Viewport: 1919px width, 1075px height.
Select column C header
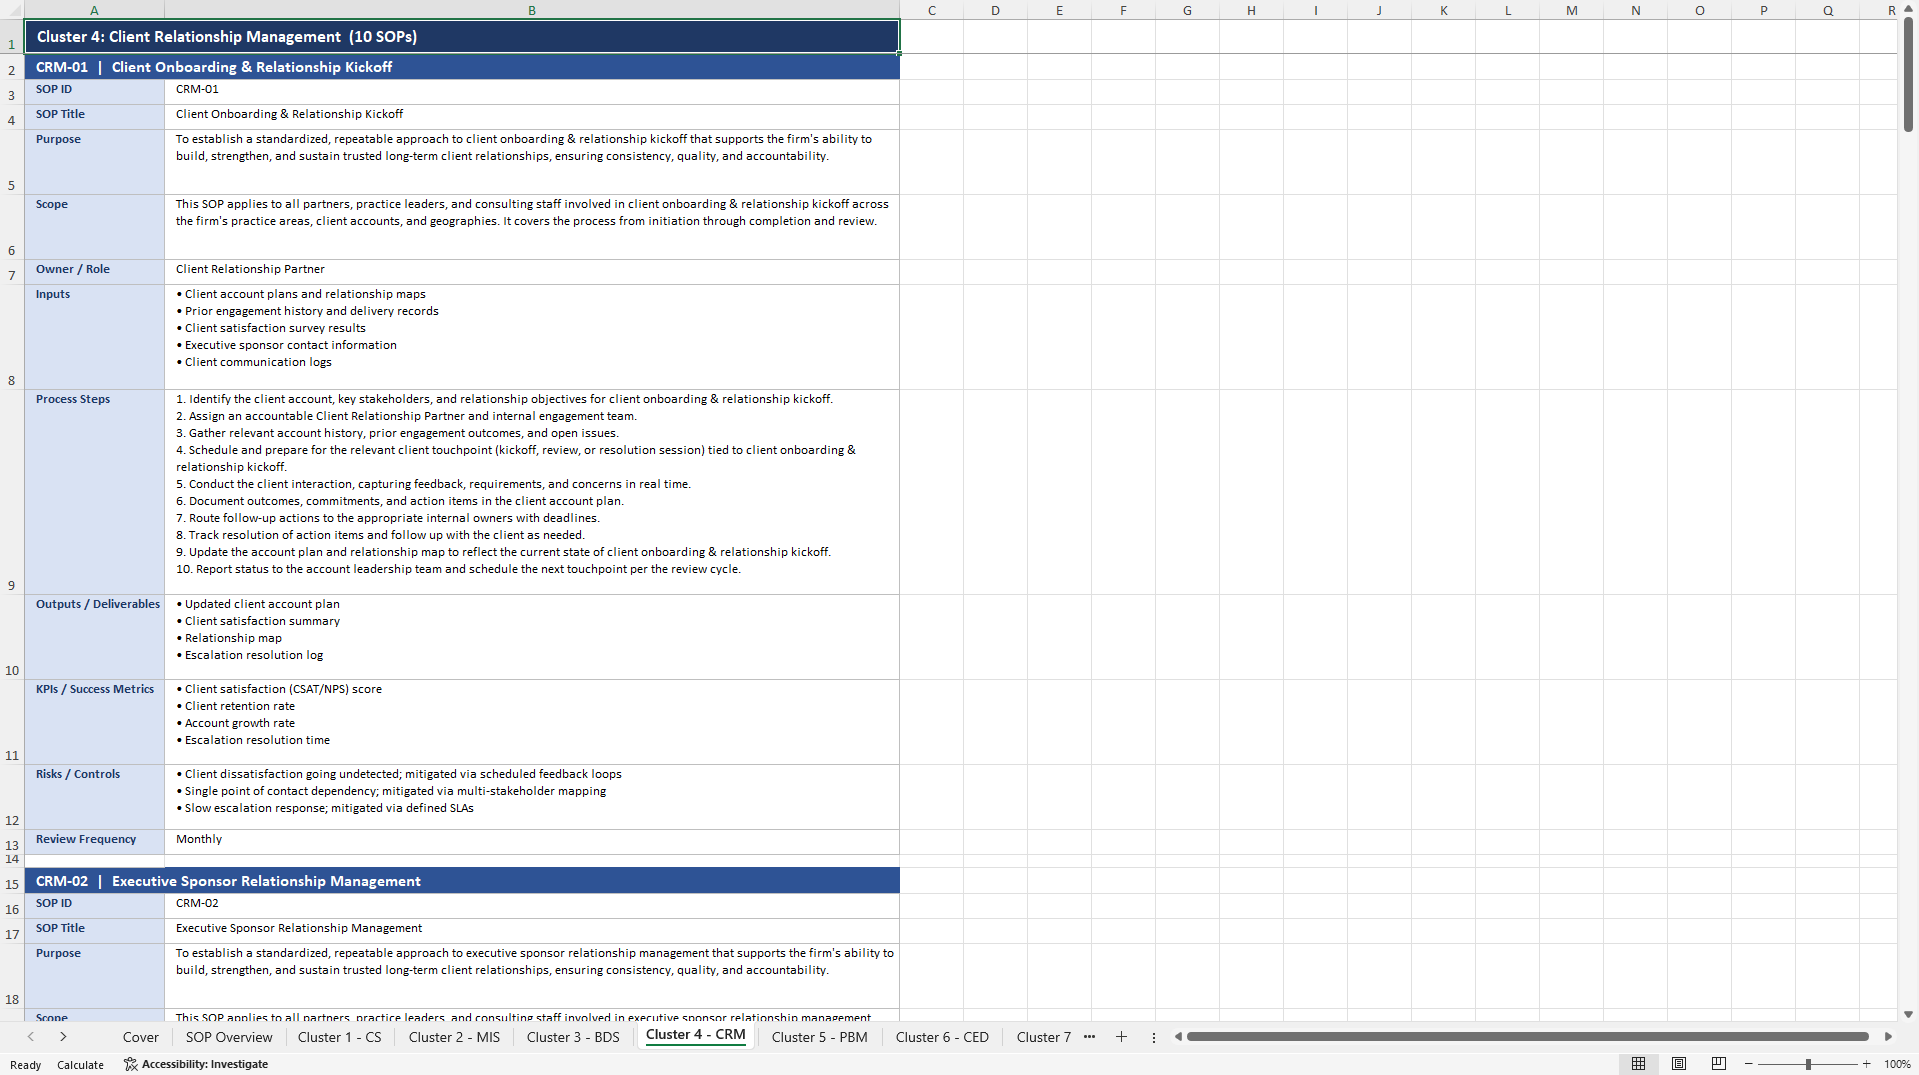[x=931, y=10]
